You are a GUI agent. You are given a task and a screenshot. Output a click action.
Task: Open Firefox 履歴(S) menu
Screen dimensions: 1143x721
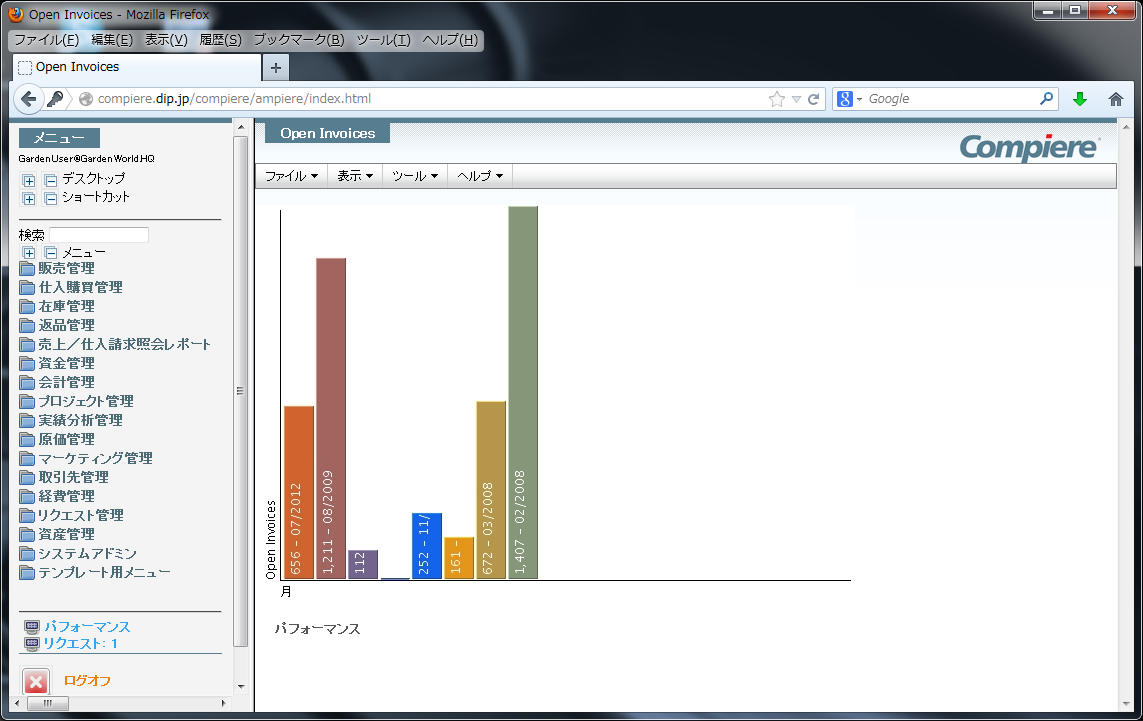tap(220, 40)
